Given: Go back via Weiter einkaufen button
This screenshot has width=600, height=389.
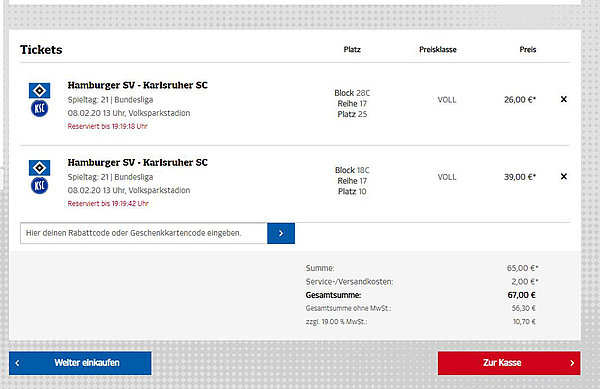Looking at the screenshot, I should click(80, 363).
